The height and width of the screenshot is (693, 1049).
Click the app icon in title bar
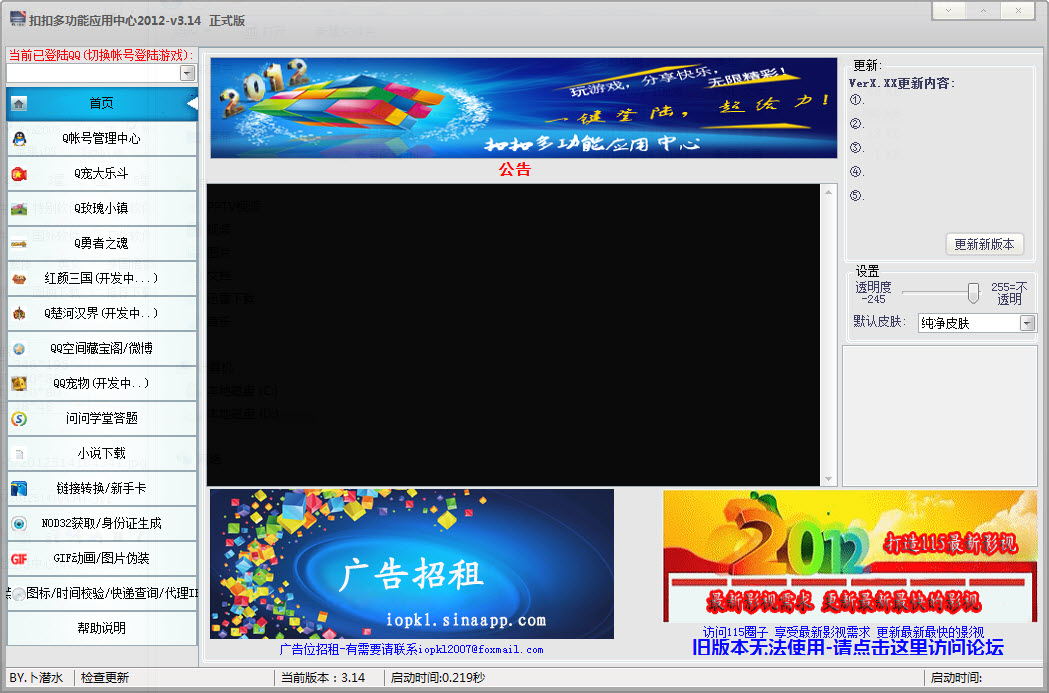click(17, 19)
